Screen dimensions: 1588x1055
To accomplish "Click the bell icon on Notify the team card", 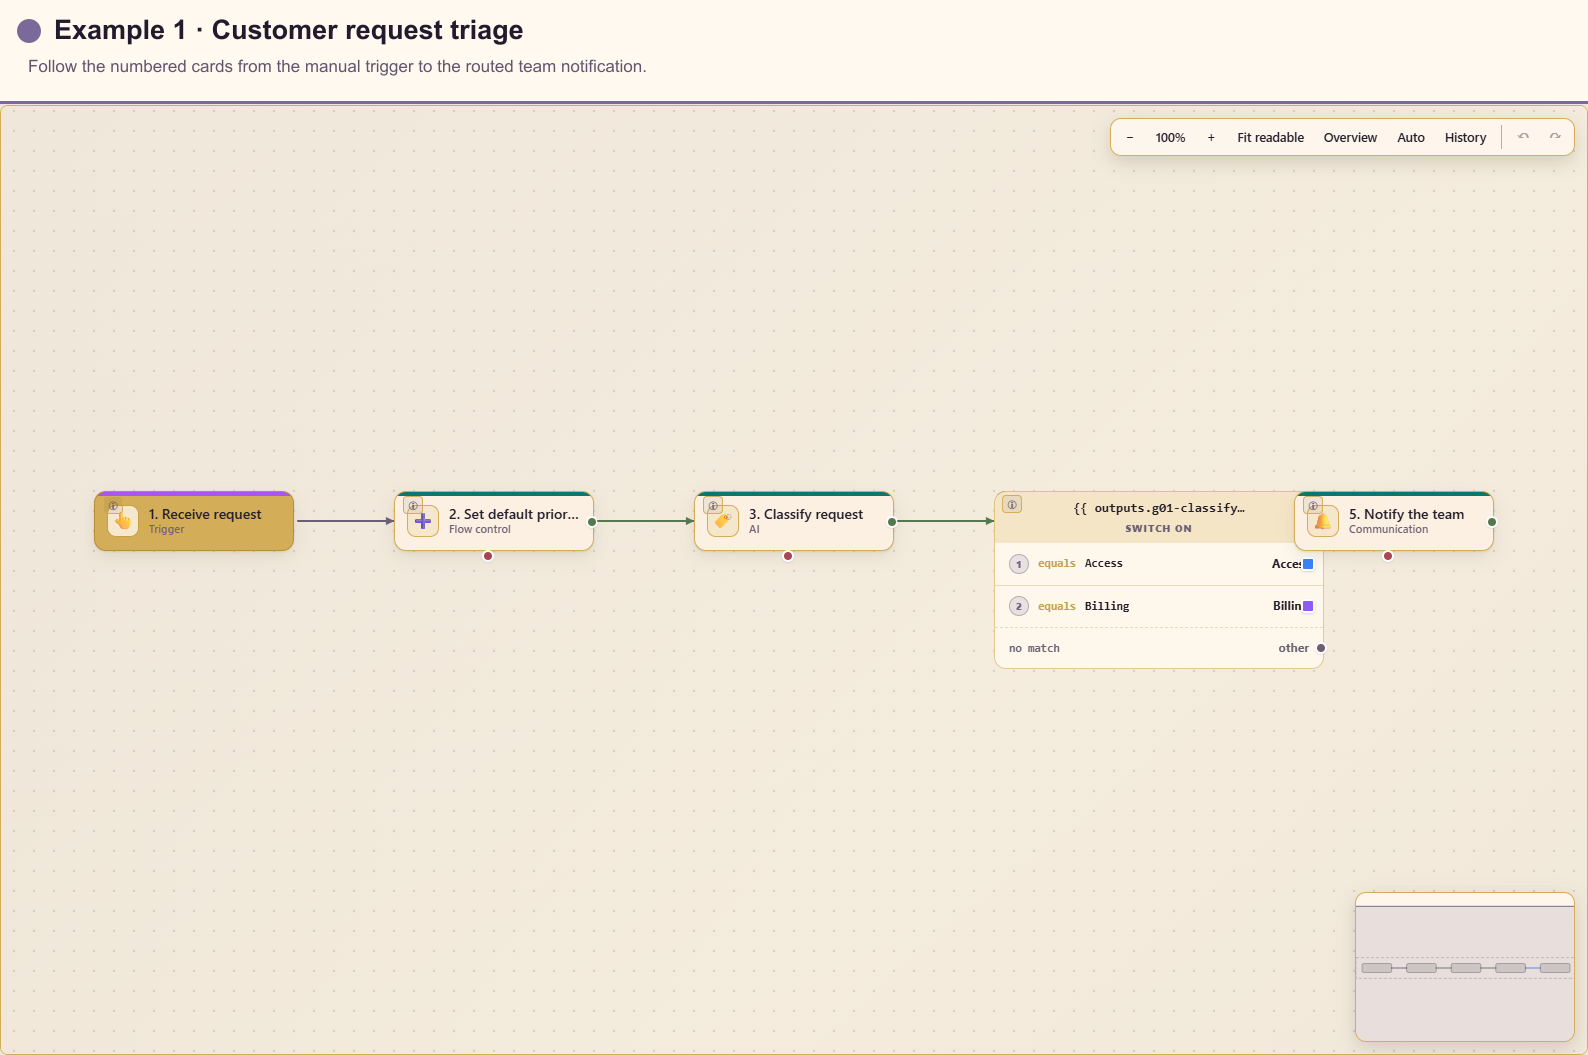I will 1323,521.
